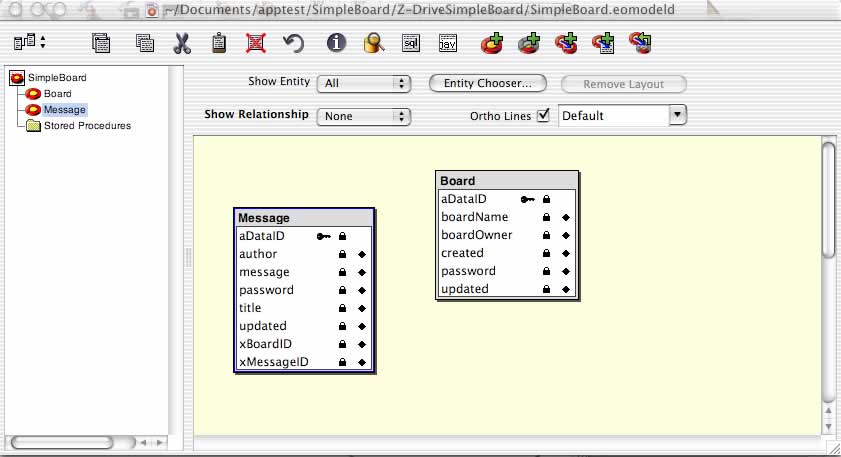Toggle the Ortho Lines checkbox
Image resolution: width=841 pixels, height=457 pixels.
[x=544, y=115]
